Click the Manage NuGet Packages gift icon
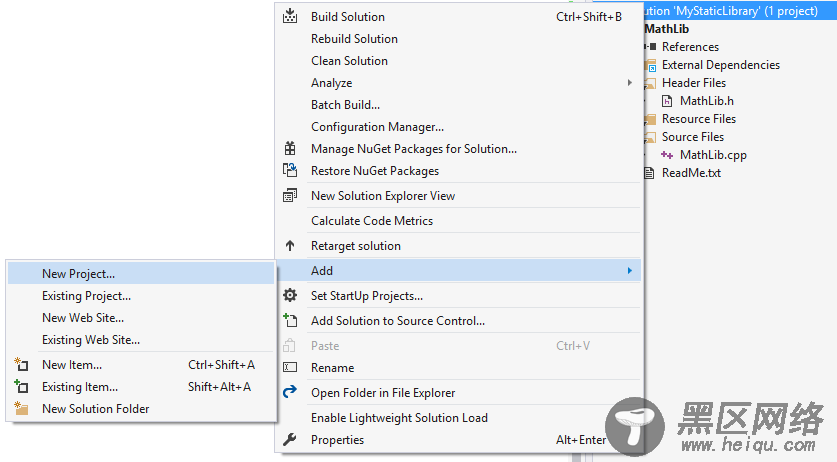Viewport: 837px width, 462px height. [290, 148]
